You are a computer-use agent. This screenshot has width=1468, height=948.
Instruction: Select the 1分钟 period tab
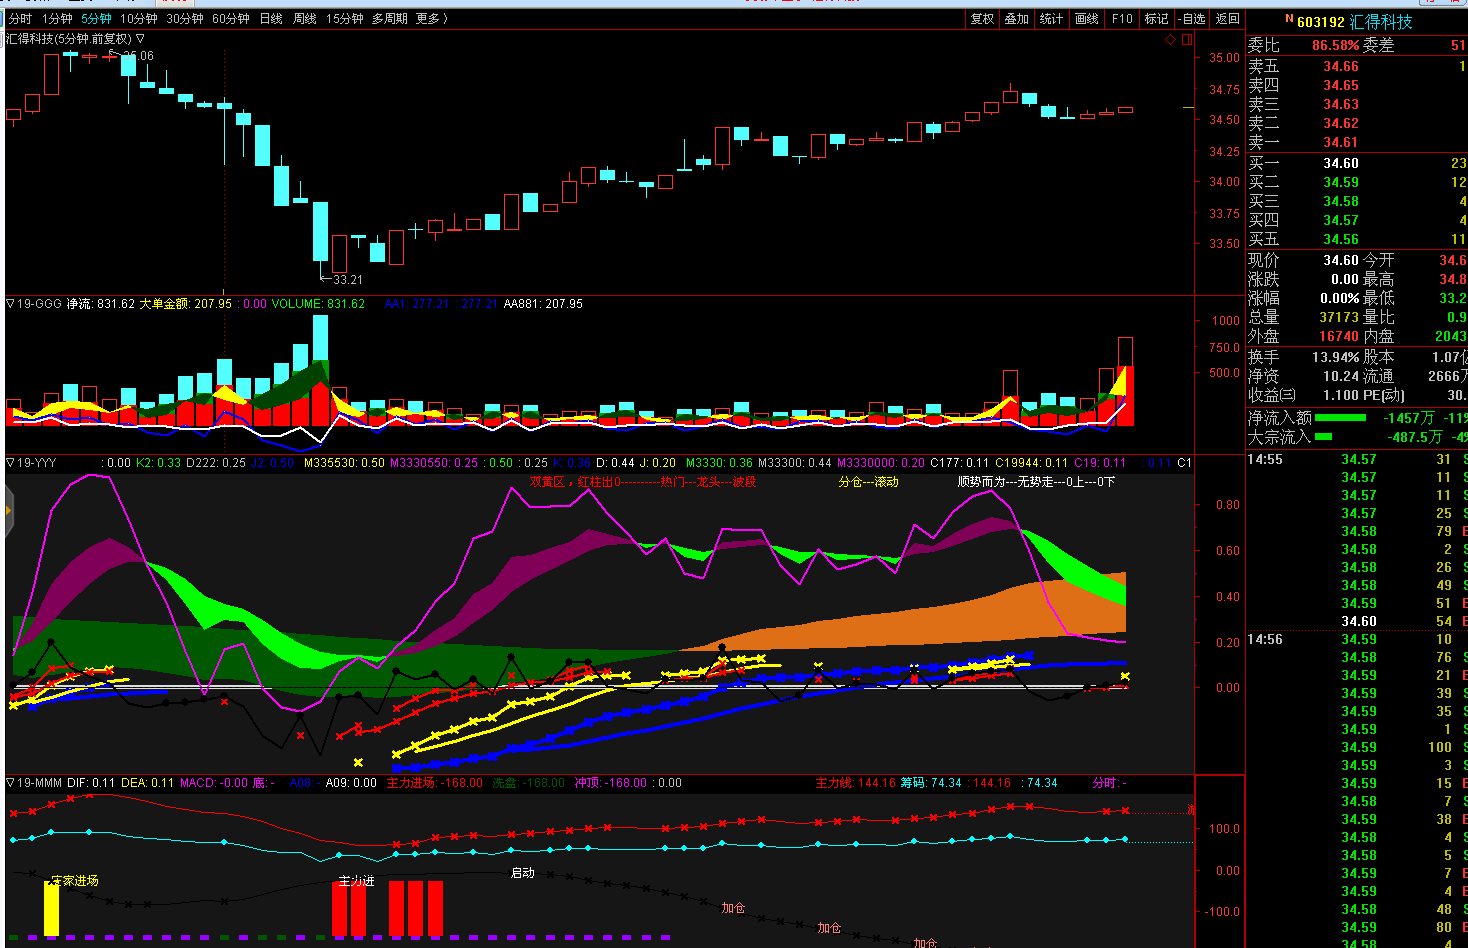coord(57,19)
